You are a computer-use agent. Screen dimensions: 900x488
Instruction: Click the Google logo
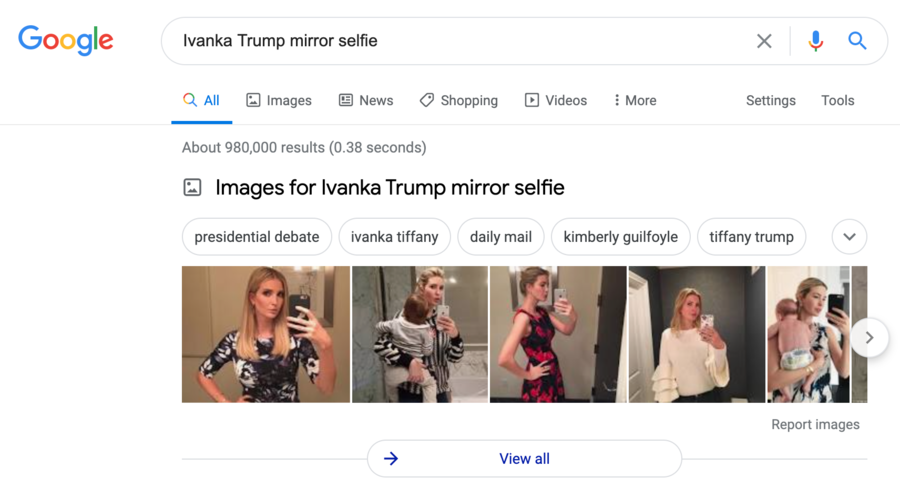click(66, 40)
